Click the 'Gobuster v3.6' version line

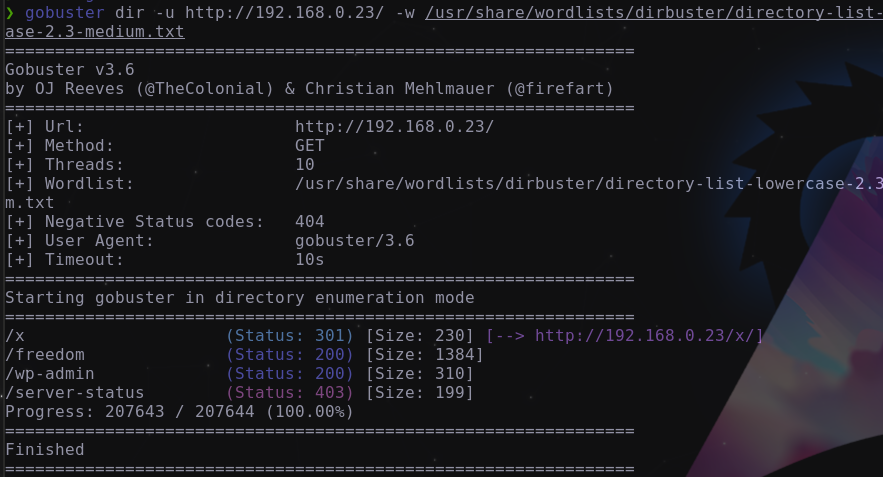click(70, 70)
